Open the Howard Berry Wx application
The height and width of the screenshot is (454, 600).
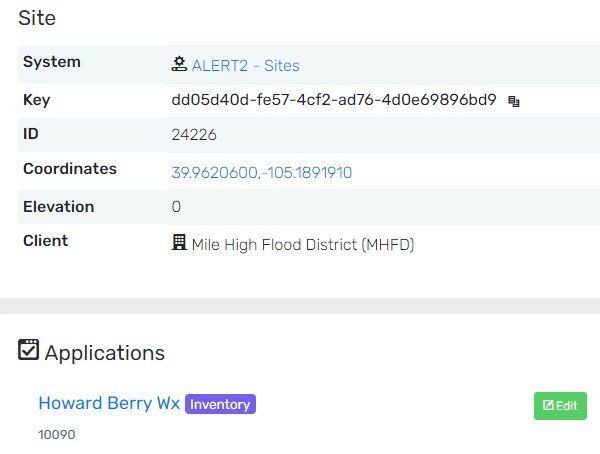(x=109, y=403)
